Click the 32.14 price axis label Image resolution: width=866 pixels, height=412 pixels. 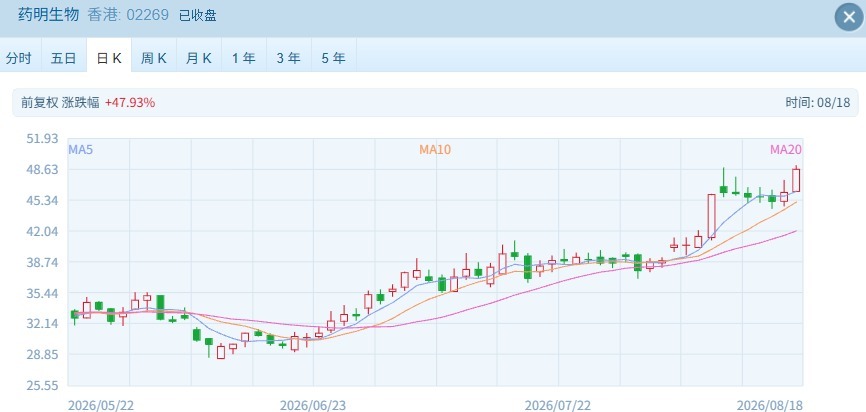[x=42, y=324]
